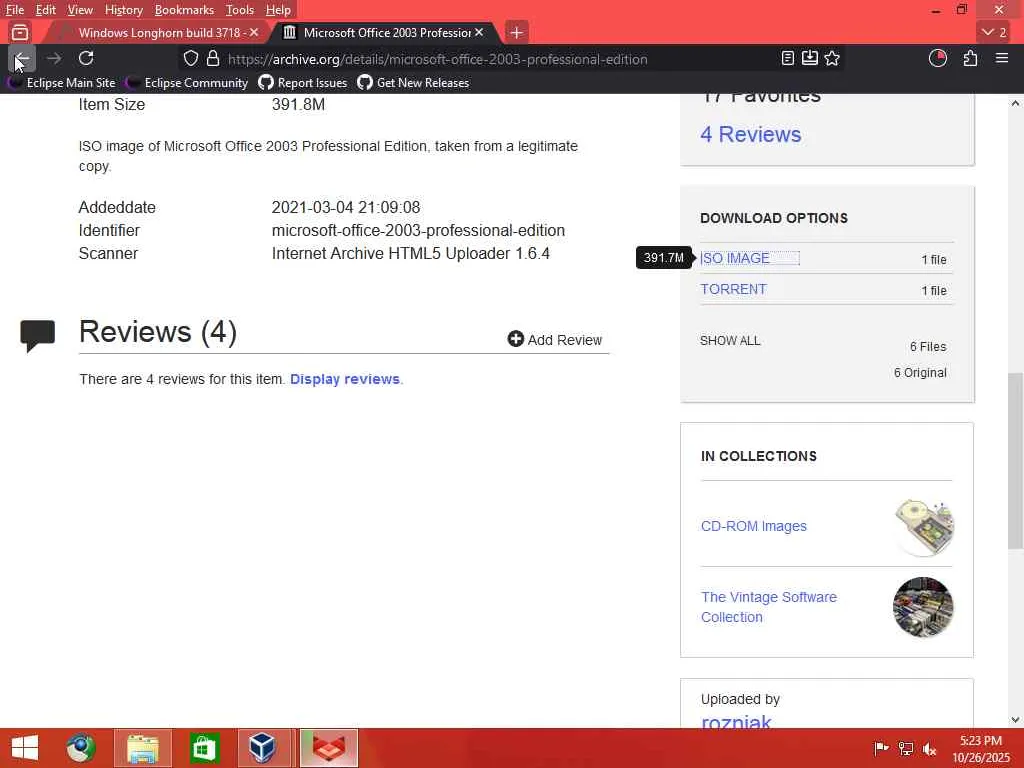
Task: Open the Edit menu
Action: [x=46, y=10]
